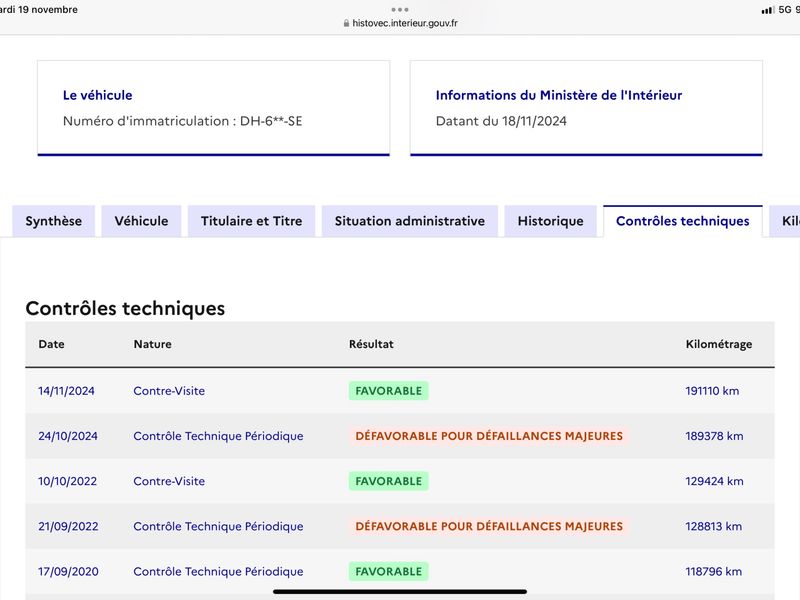800x600 pixels.
Task: Tap the date 19 novembre in status bar
Action: coord(48,10)
